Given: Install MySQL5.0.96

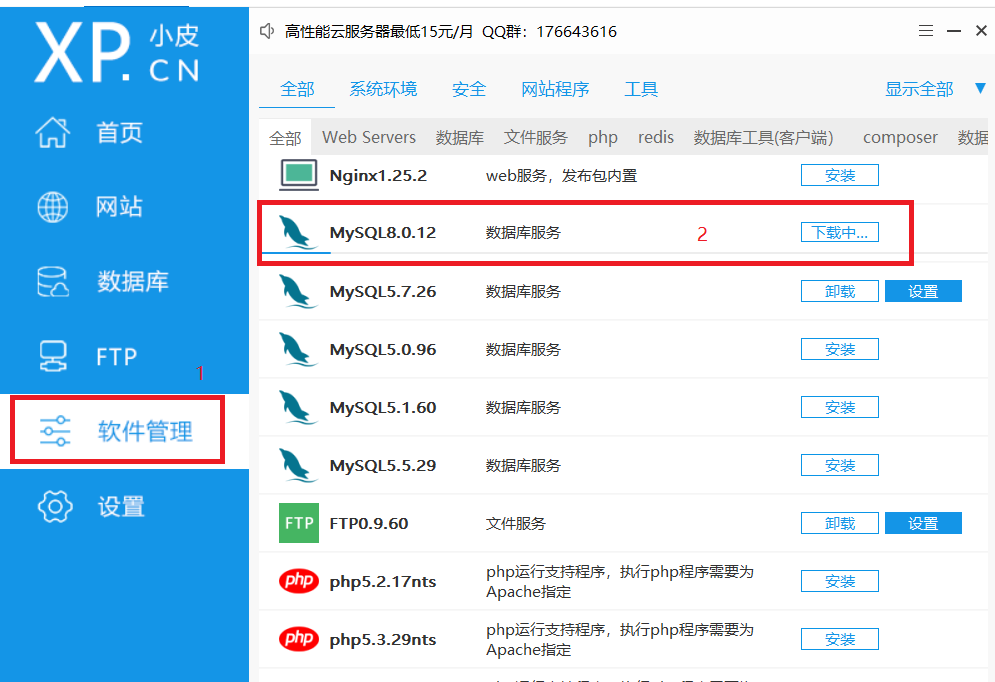Looking at the screenshot, I should point(840,349).
